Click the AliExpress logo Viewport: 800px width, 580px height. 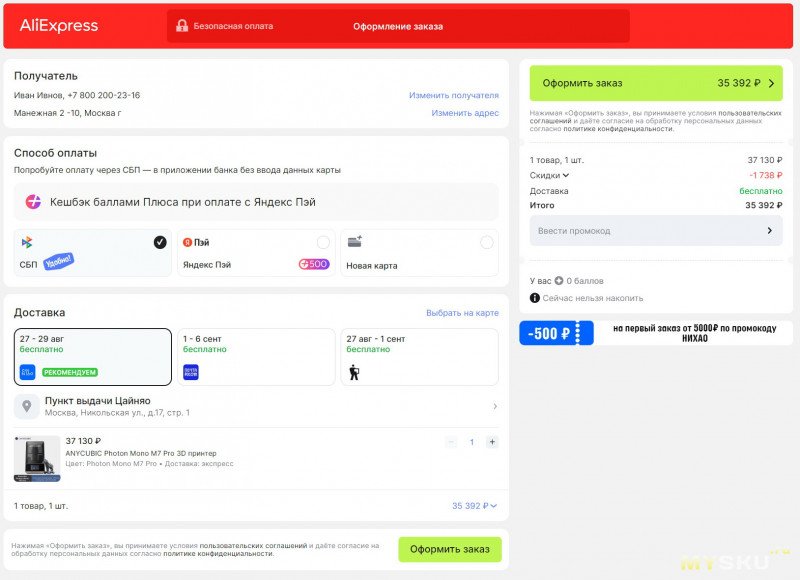pos(59,26)
